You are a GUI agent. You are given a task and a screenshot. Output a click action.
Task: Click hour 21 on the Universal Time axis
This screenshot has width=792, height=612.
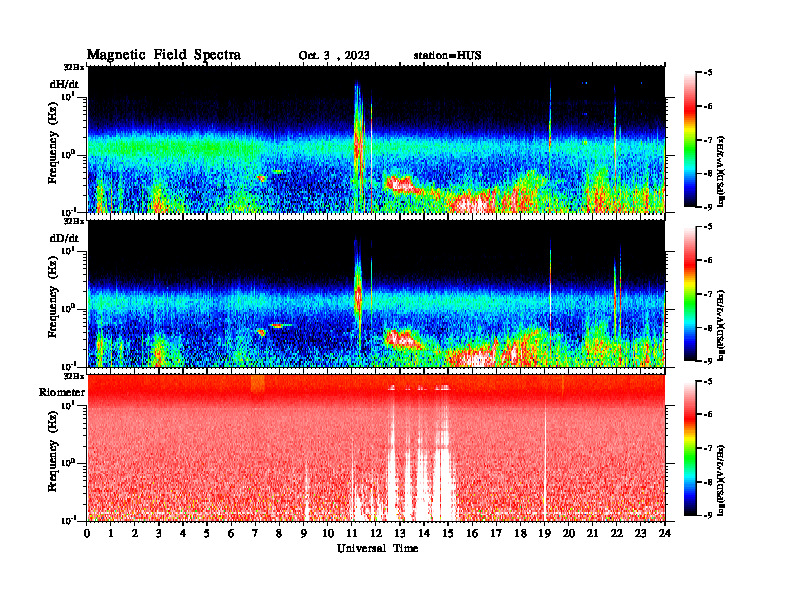592,533
